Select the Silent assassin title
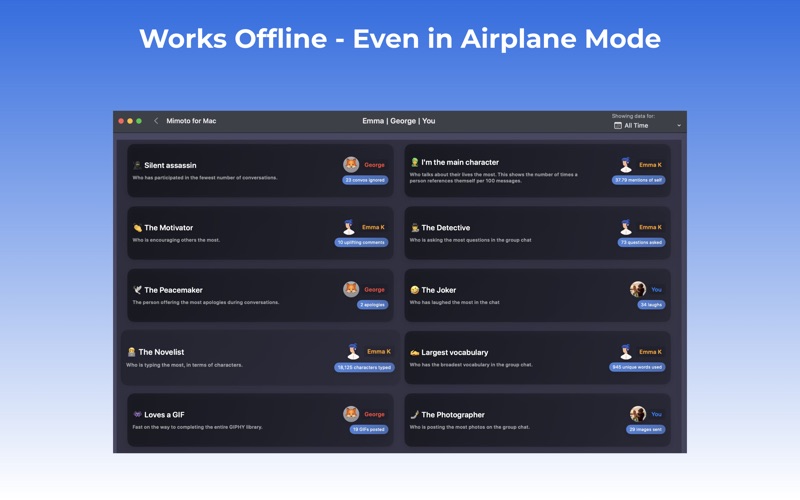800x500 pixels. click(x=170, y=165)
